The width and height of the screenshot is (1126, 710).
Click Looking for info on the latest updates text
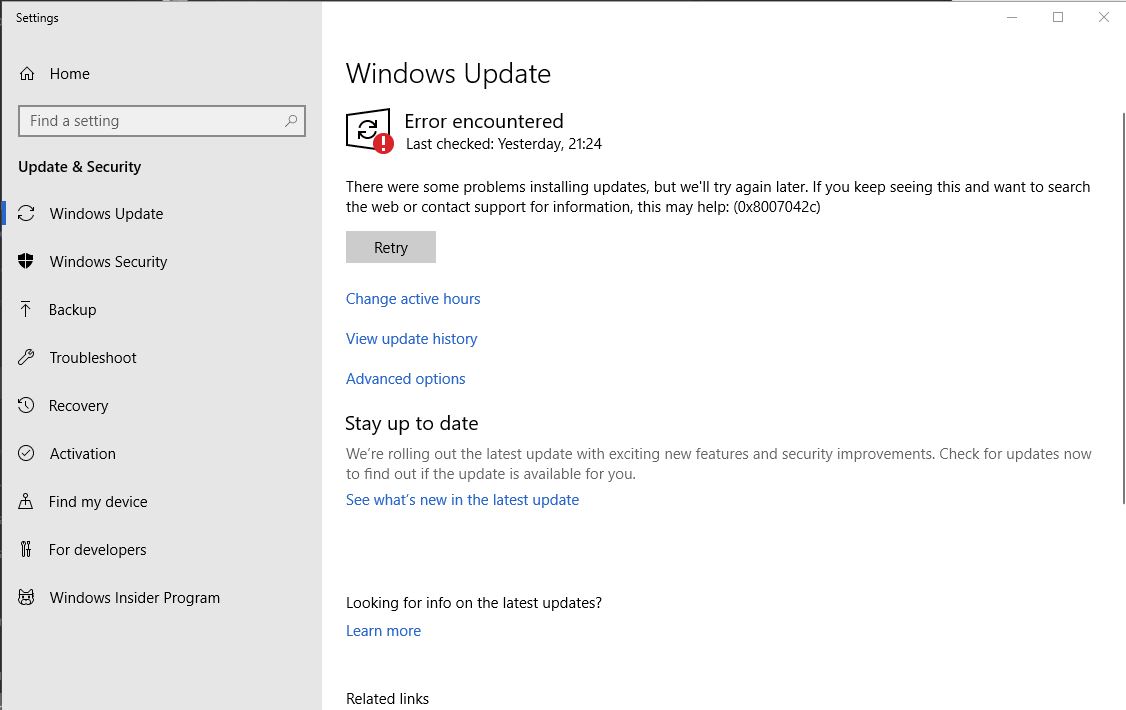(474, 602)
